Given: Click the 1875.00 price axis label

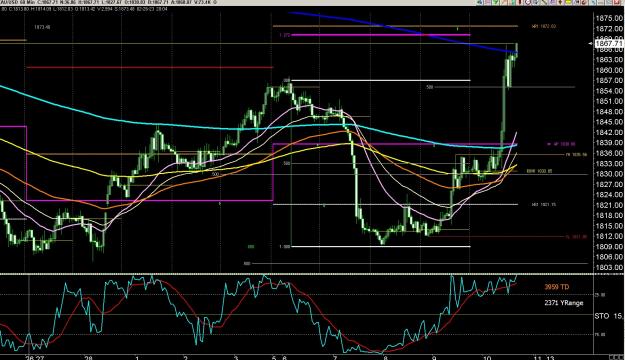Looking at the screenshot, I should (609, 18).
